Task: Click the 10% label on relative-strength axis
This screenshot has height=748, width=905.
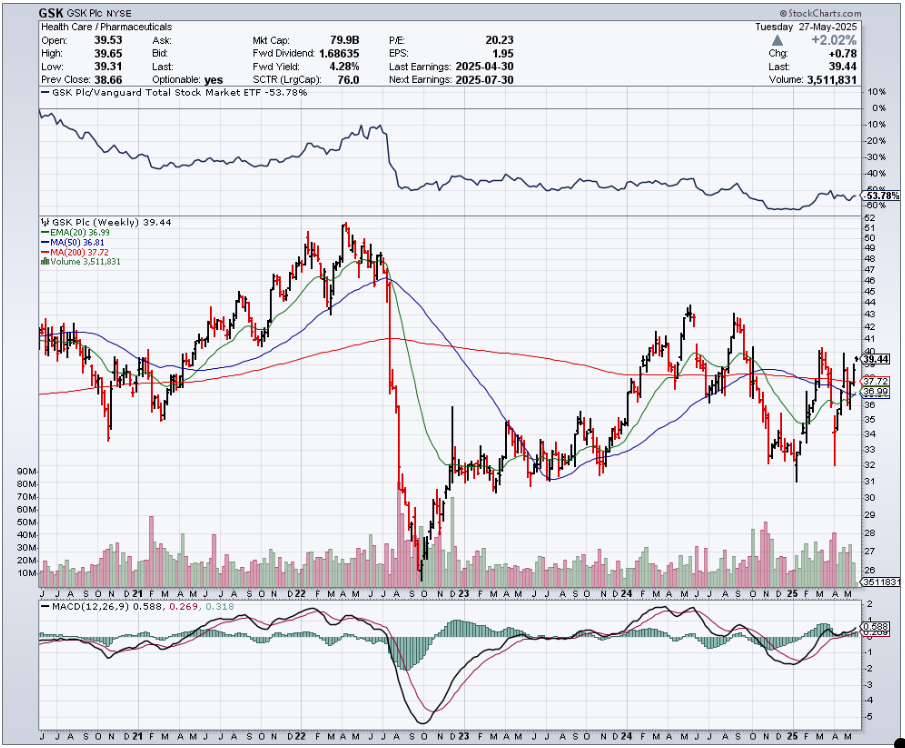Action: click(877, 92)
